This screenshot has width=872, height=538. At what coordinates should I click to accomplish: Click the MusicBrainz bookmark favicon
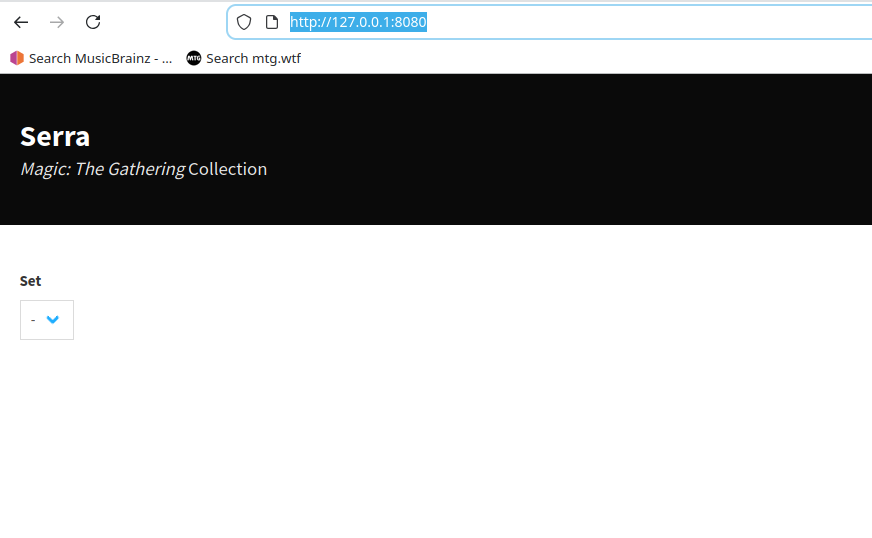(x=17, y=58)
